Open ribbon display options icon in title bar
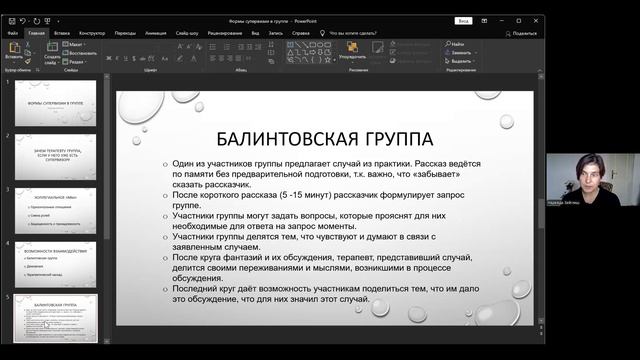This screenshot has width=640, height=360. click(484, 21)
